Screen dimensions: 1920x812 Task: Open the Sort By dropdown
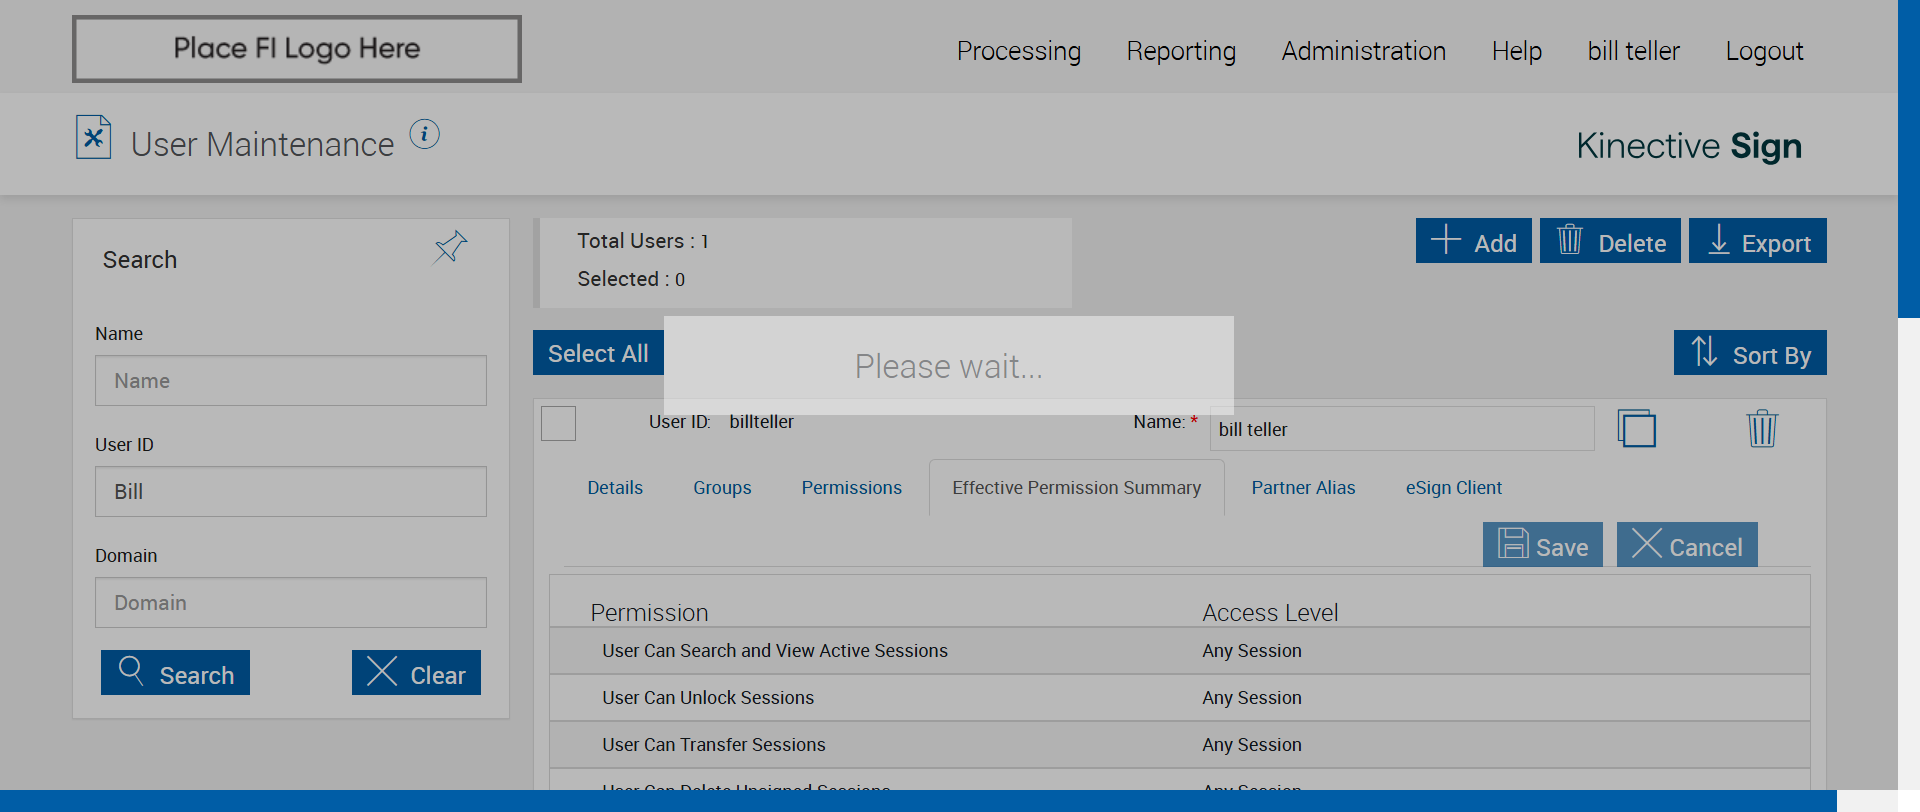pos(1749,353)
